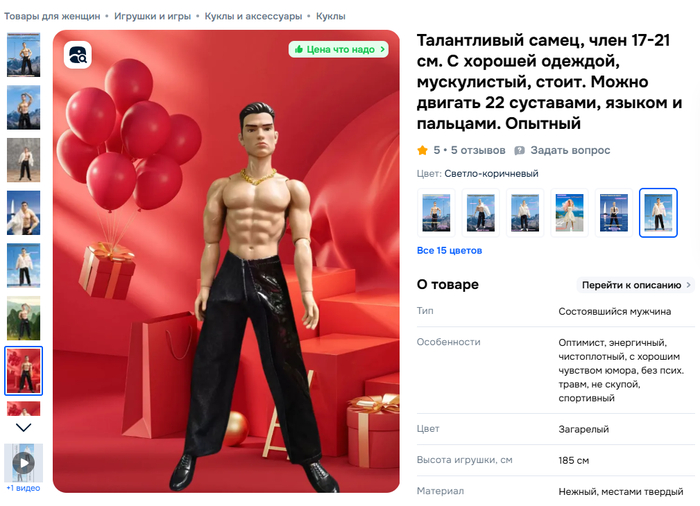Select the pink-haired doll color variant
The image size is (700, 506).
[569, 213]
